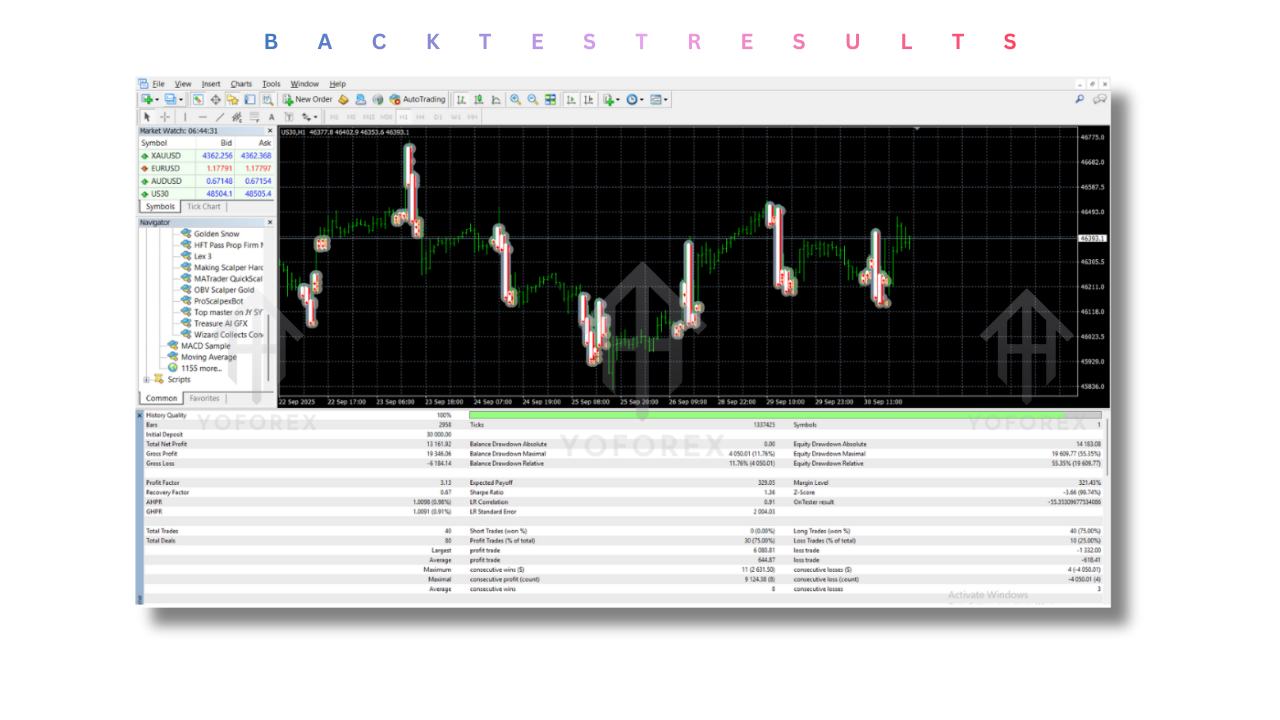Switch chart to bar display

461,99
